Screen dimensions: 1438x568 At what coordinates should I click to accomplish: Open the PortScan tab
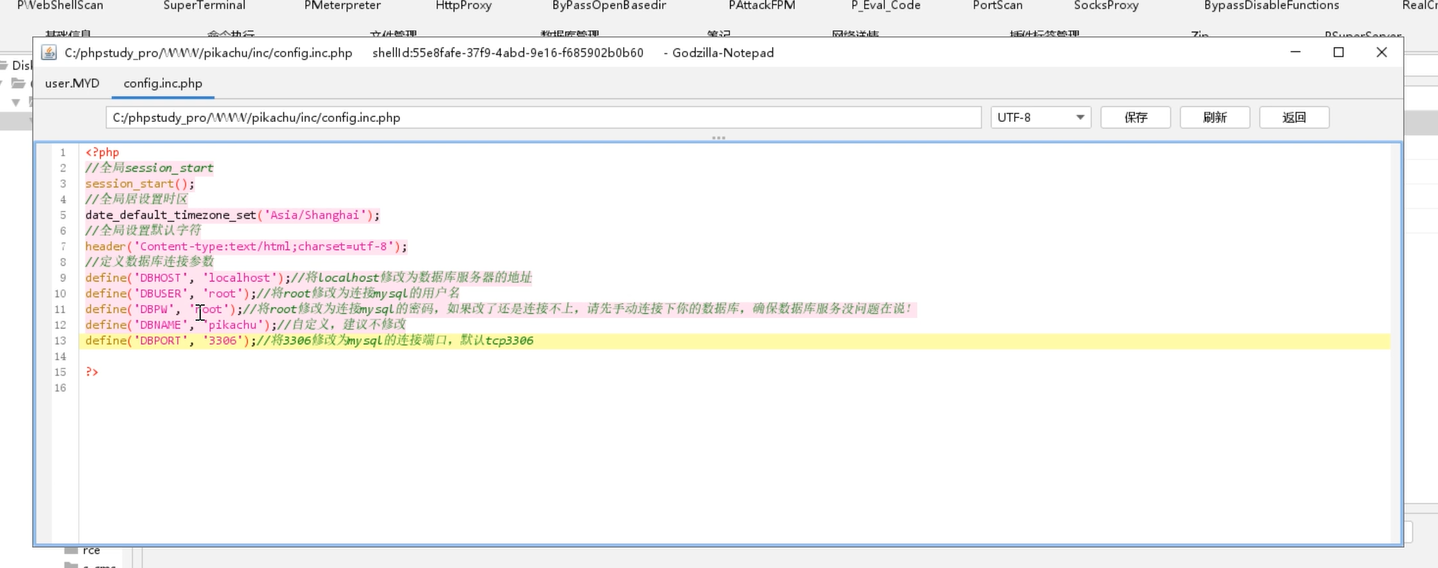point(997,6)
